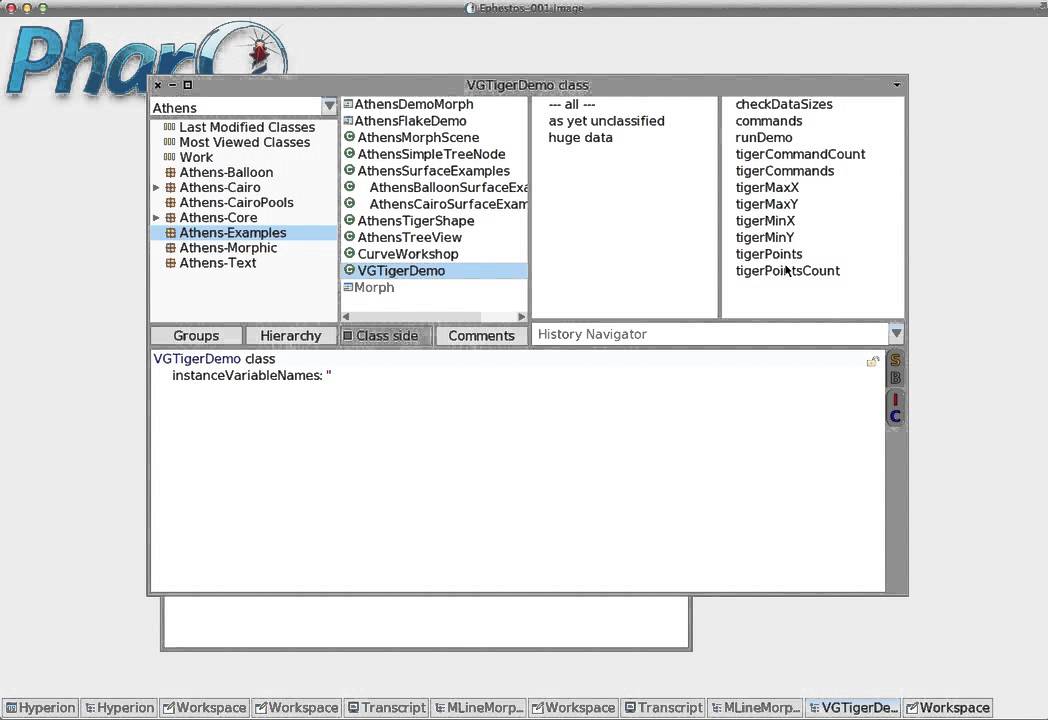Click the Hierarchy button
The width and height of the screenshot is (1048, 720).
point(291,336)
